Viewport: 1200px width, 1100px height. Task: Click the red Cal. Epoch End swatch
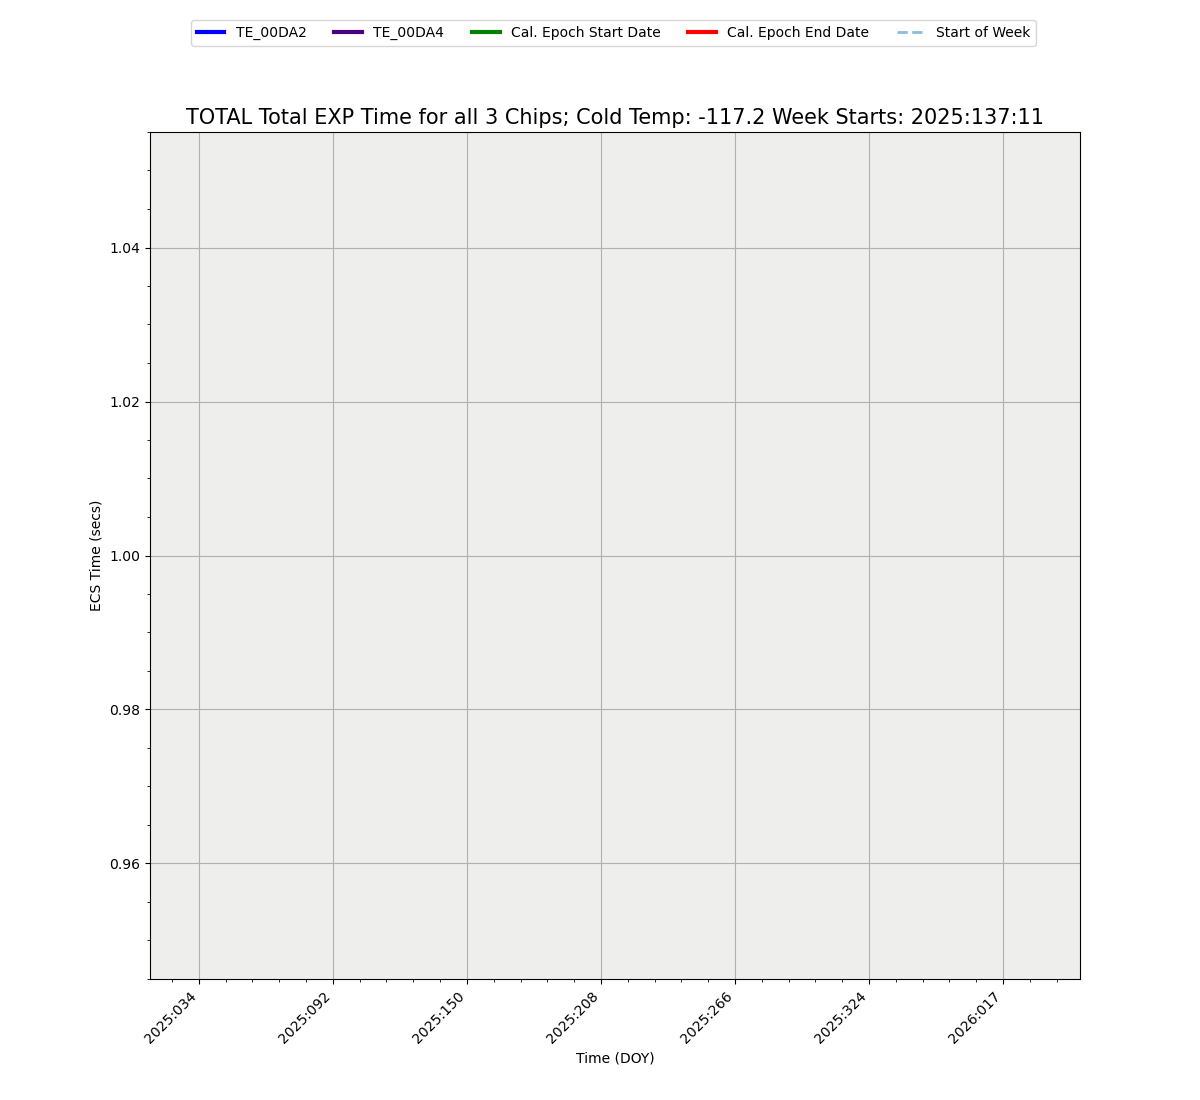(702, 33)
